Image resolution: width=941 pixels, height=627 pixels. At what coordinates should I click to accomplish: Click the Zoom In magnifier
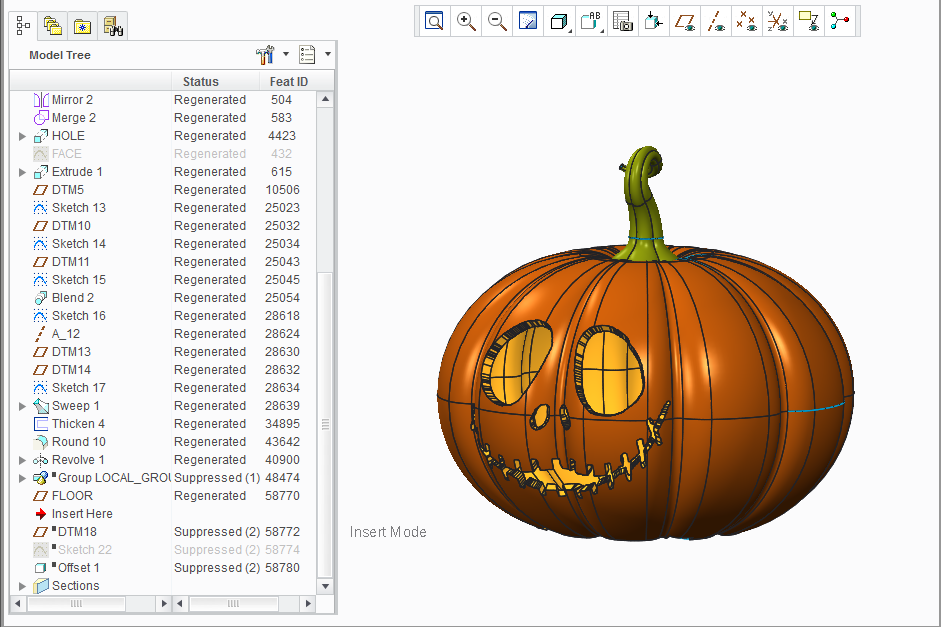[466, 22]
